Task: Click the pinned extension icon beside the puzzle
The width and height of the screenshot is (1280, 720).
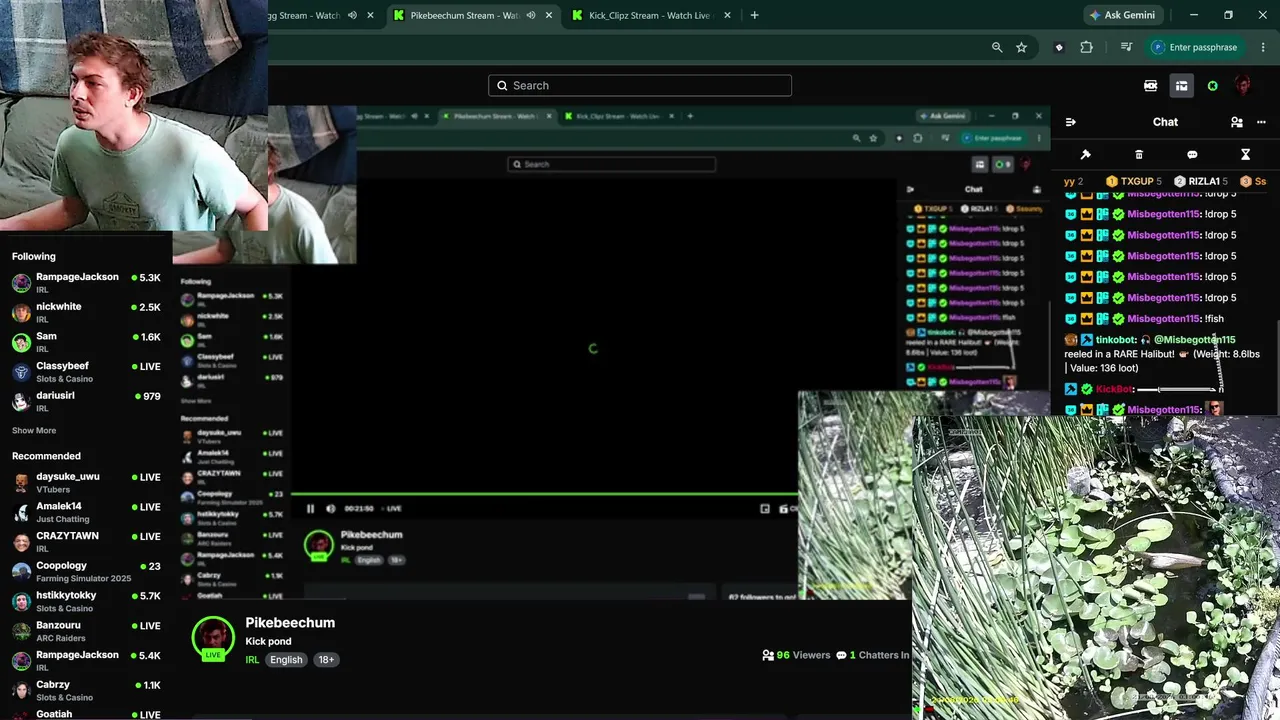Action: (x=1059, y=47)
